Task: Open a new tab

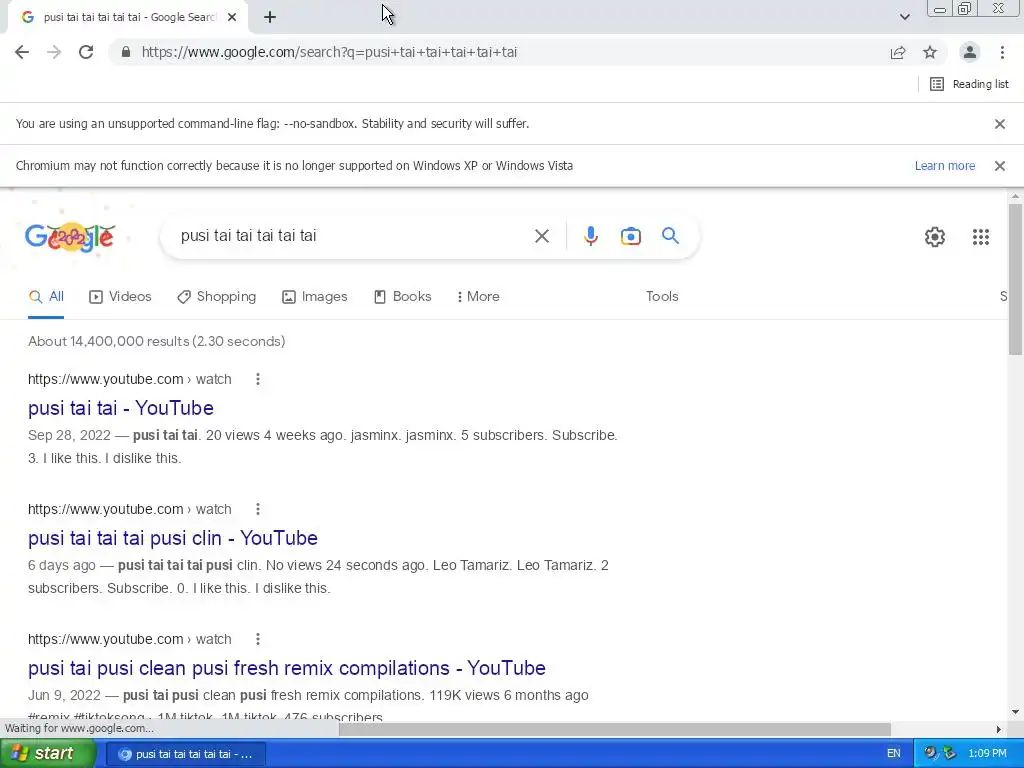Action: [270, 17]
